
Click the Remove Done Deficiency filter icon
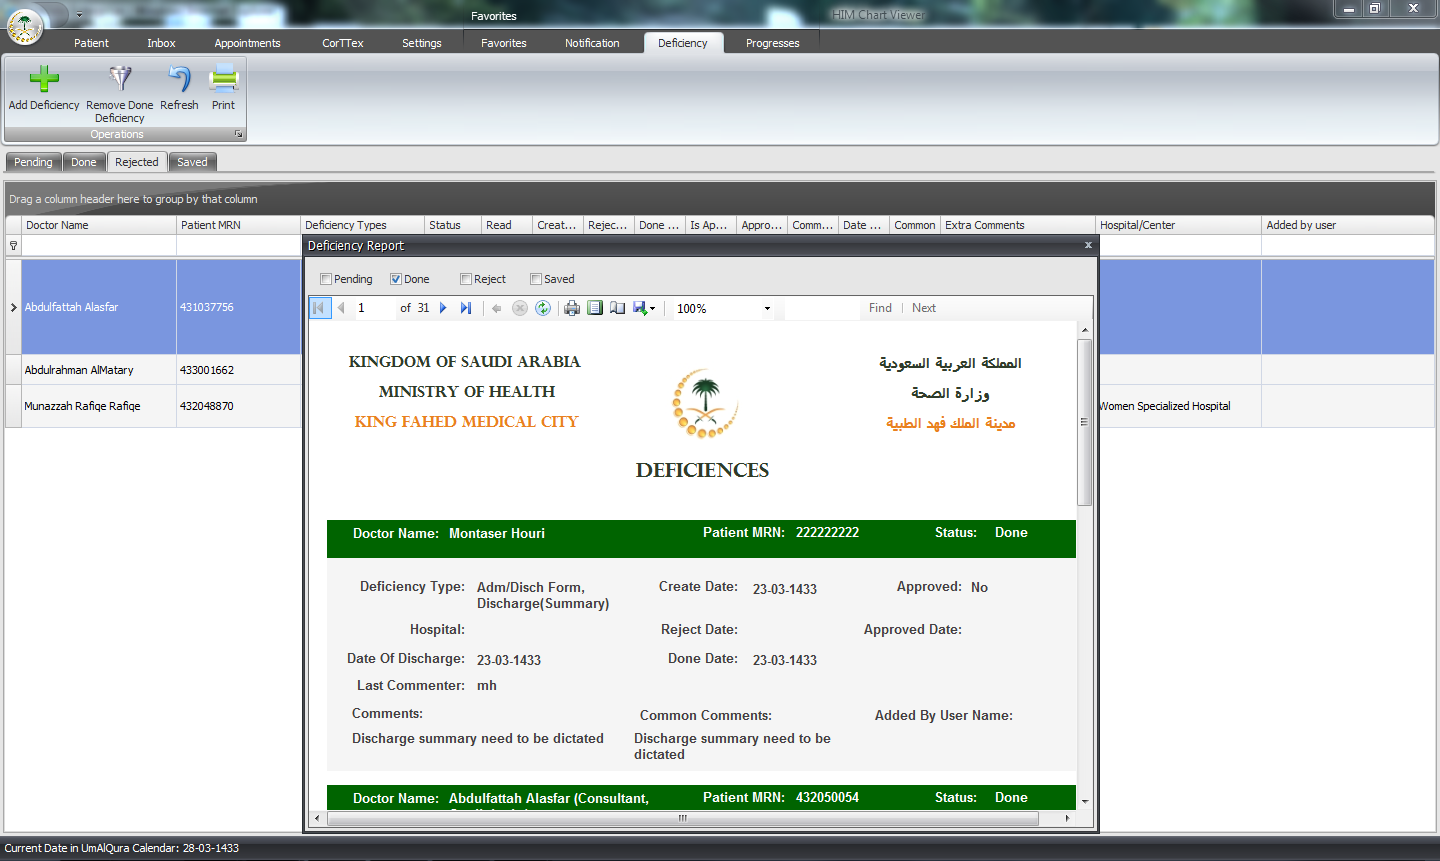pos(120,79)
